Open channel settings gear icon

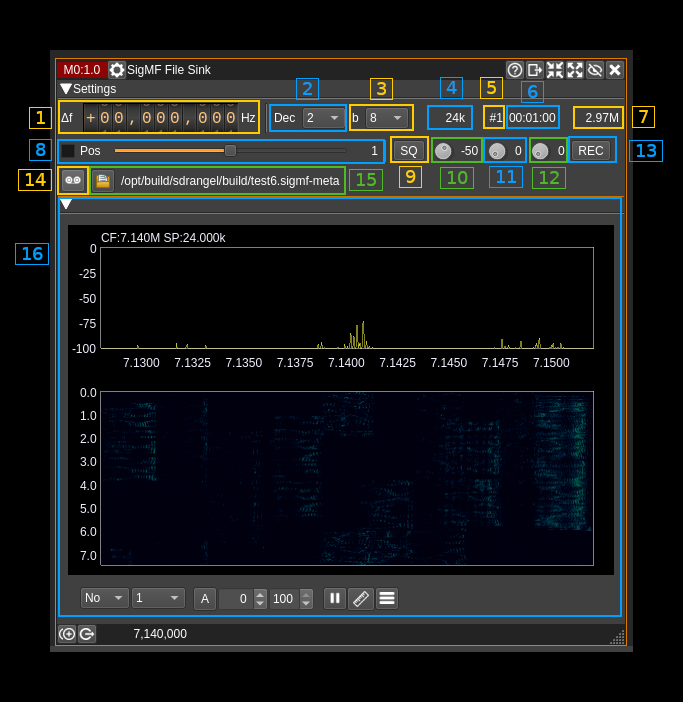pyautogui.click(x=117, y=70)
